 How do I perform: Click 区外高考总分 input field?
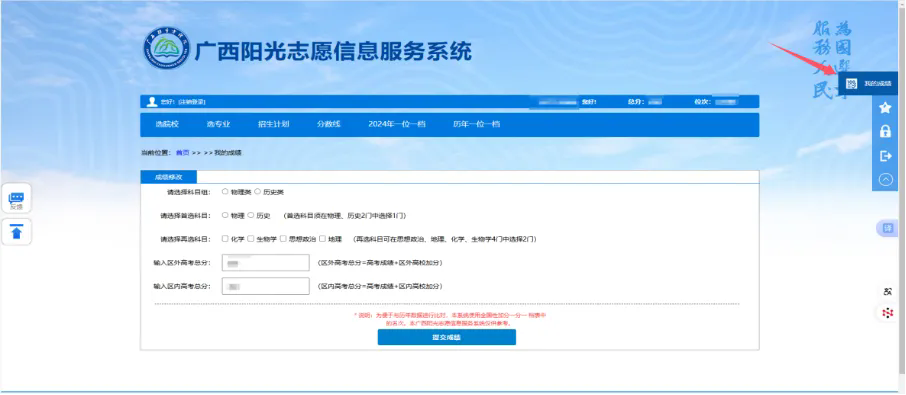click(266, 263)
